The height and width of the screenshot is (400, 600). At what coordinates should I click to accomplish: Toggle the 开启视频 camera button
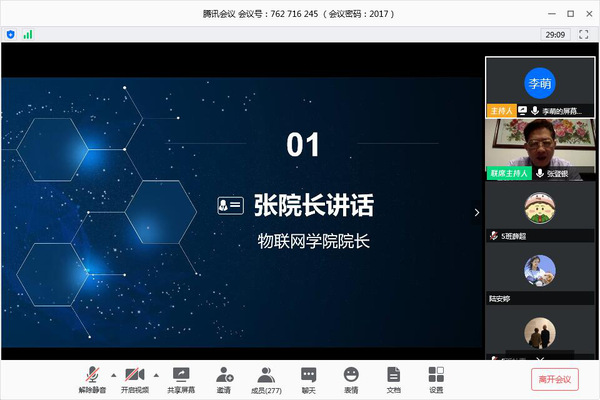(x=135, y=376)
